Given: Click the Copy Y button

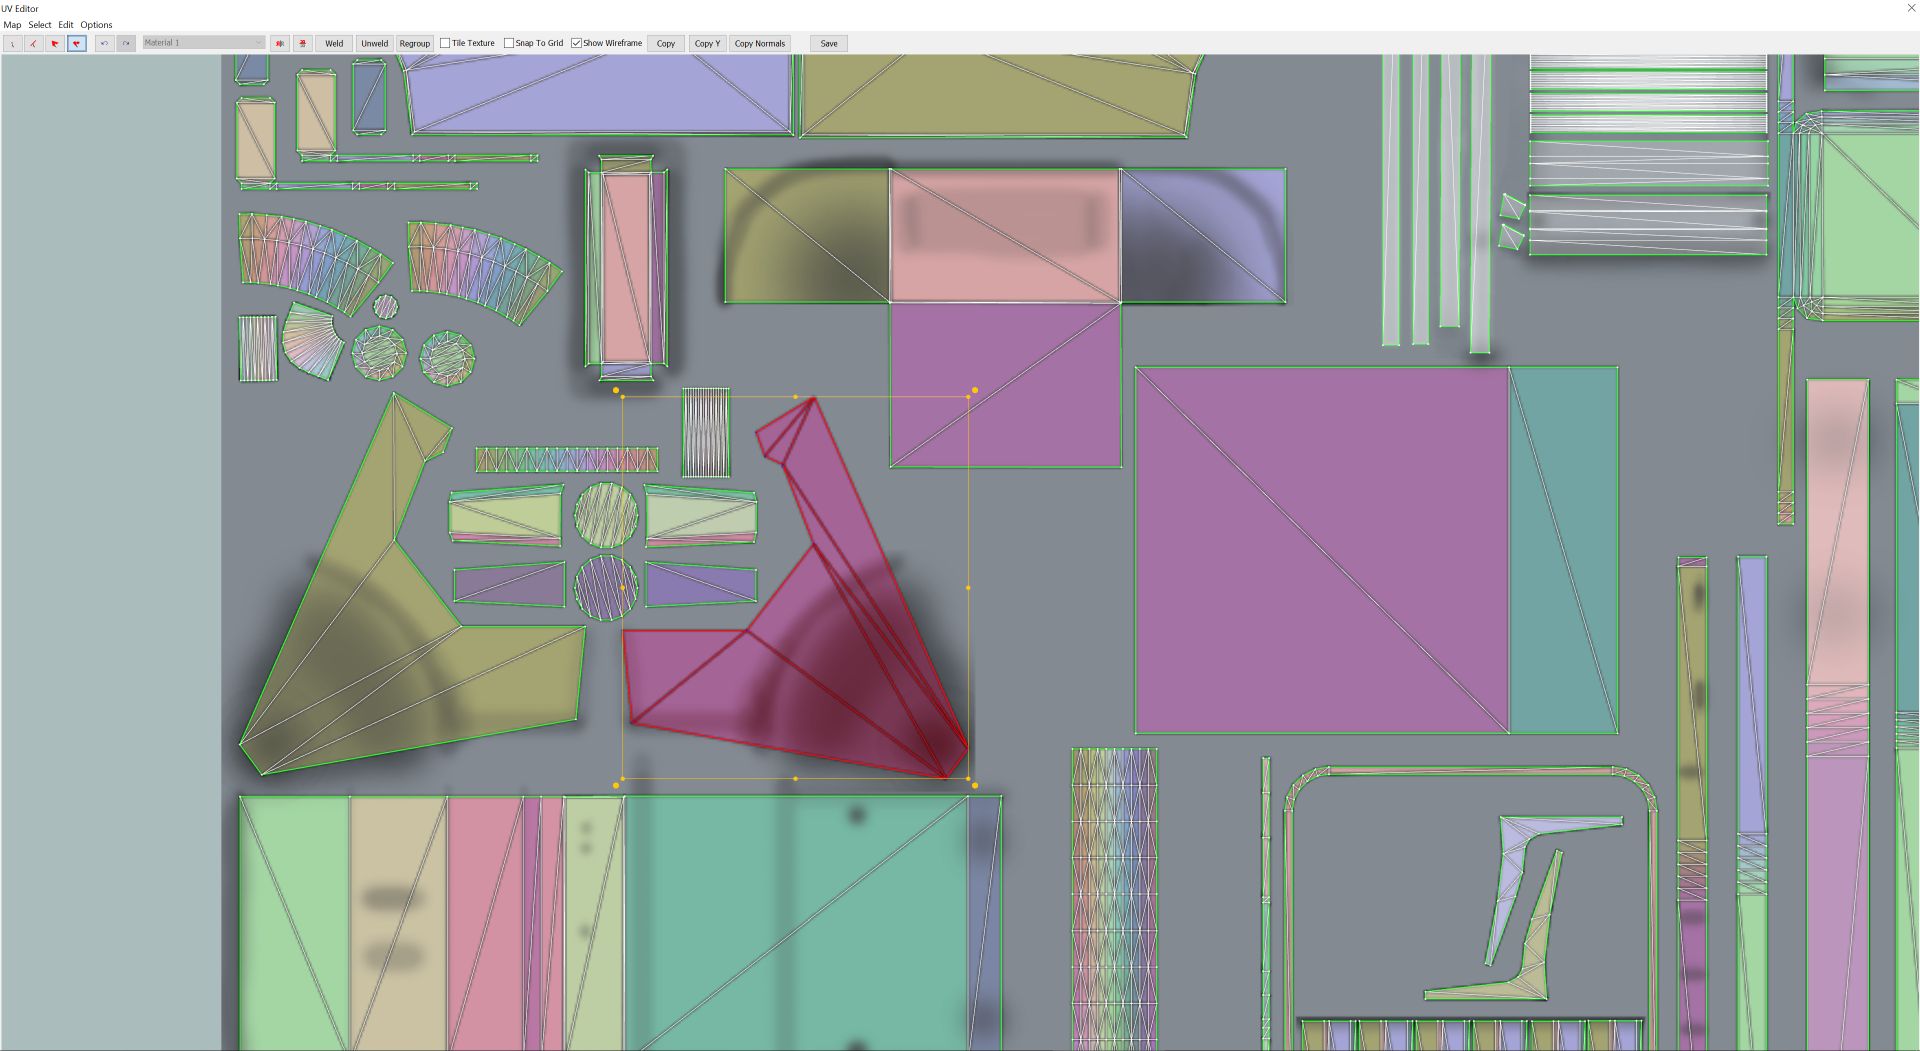Looking at the screenshot, I should tap(707, 43).
